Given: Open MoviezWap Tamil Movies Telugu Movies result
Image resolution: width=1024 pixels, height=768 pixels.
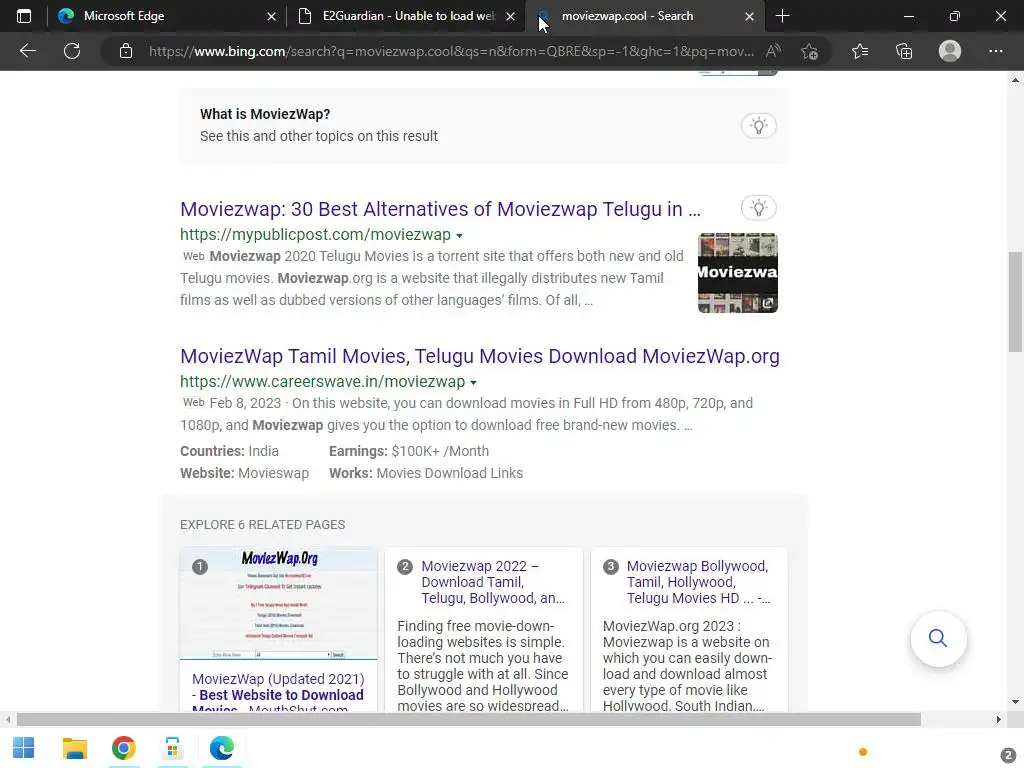Looking at the screenshot, I should point(480,356).
